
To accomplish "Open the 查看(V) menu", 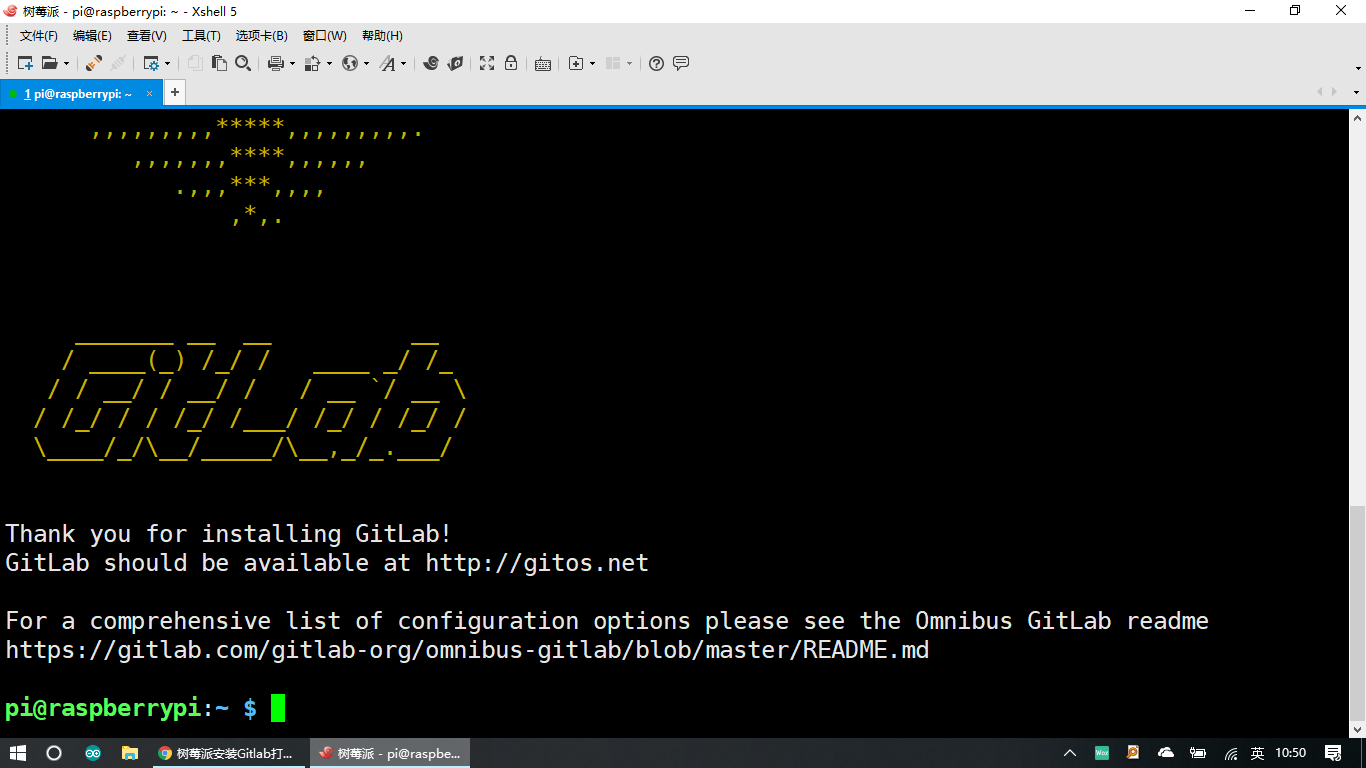I will click(x=146, y=36).
